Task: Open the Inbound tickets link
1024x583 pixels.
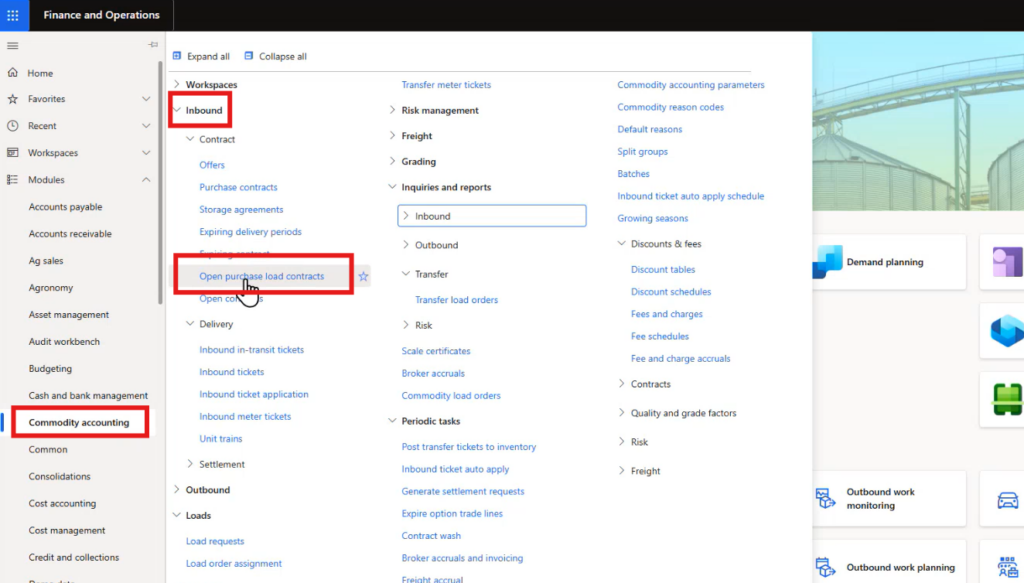Action: [x=232, y=372]
